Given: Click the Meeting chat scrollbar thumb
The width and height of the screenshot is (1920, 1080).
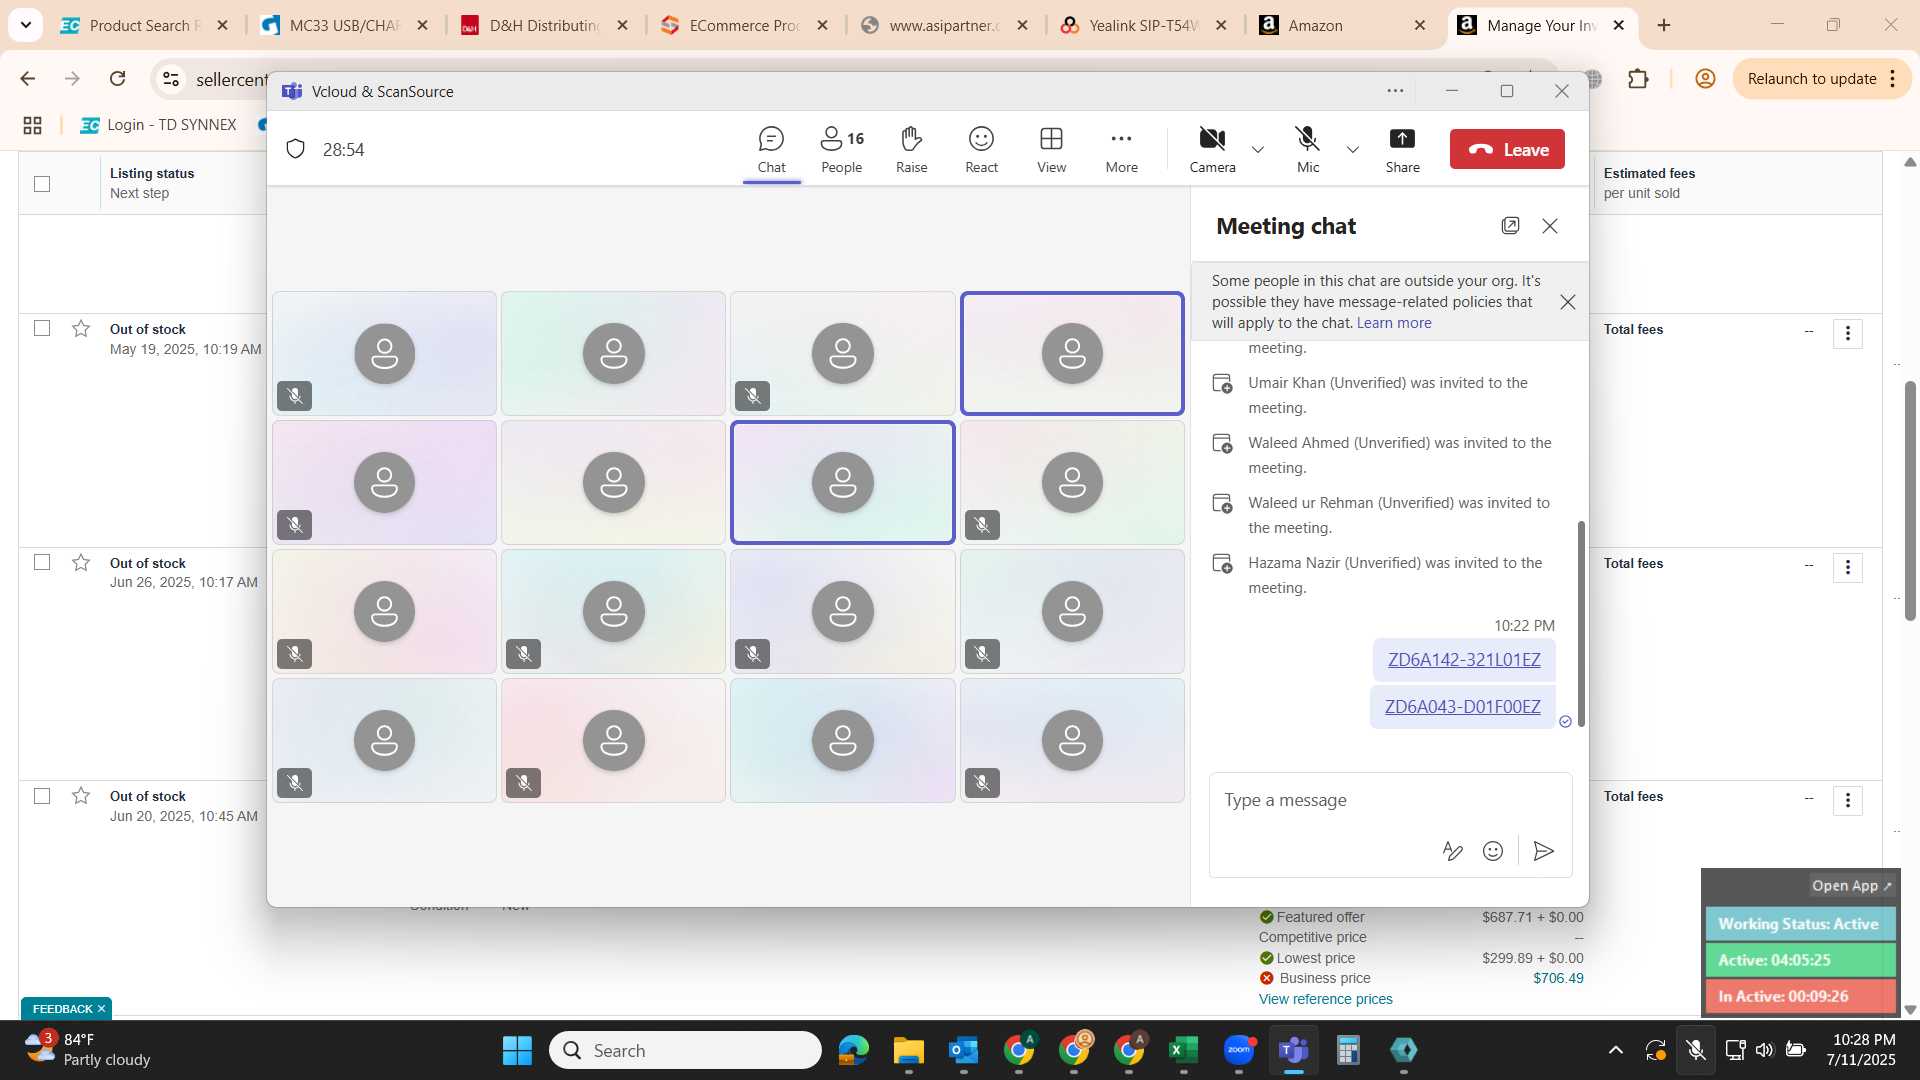Looking at the screenshot, I should [x=1581, y=623].
